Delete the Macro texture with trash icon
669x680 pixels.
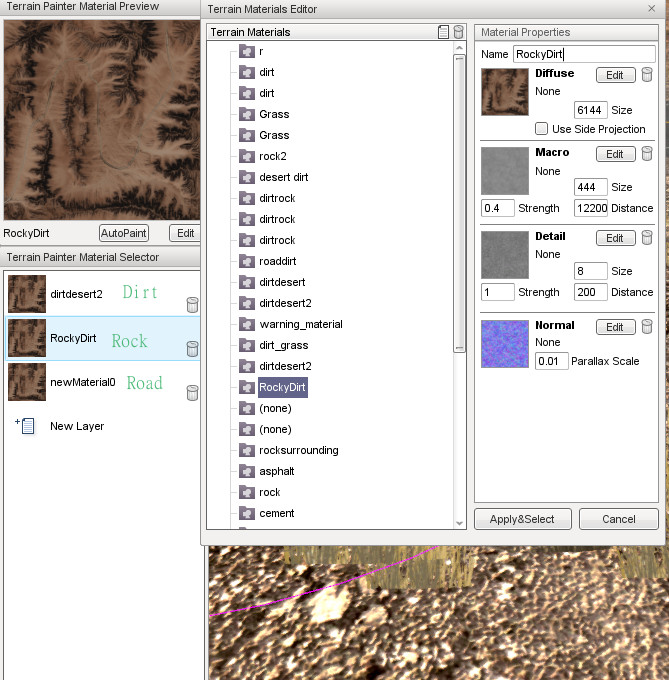tap(646, 154)
